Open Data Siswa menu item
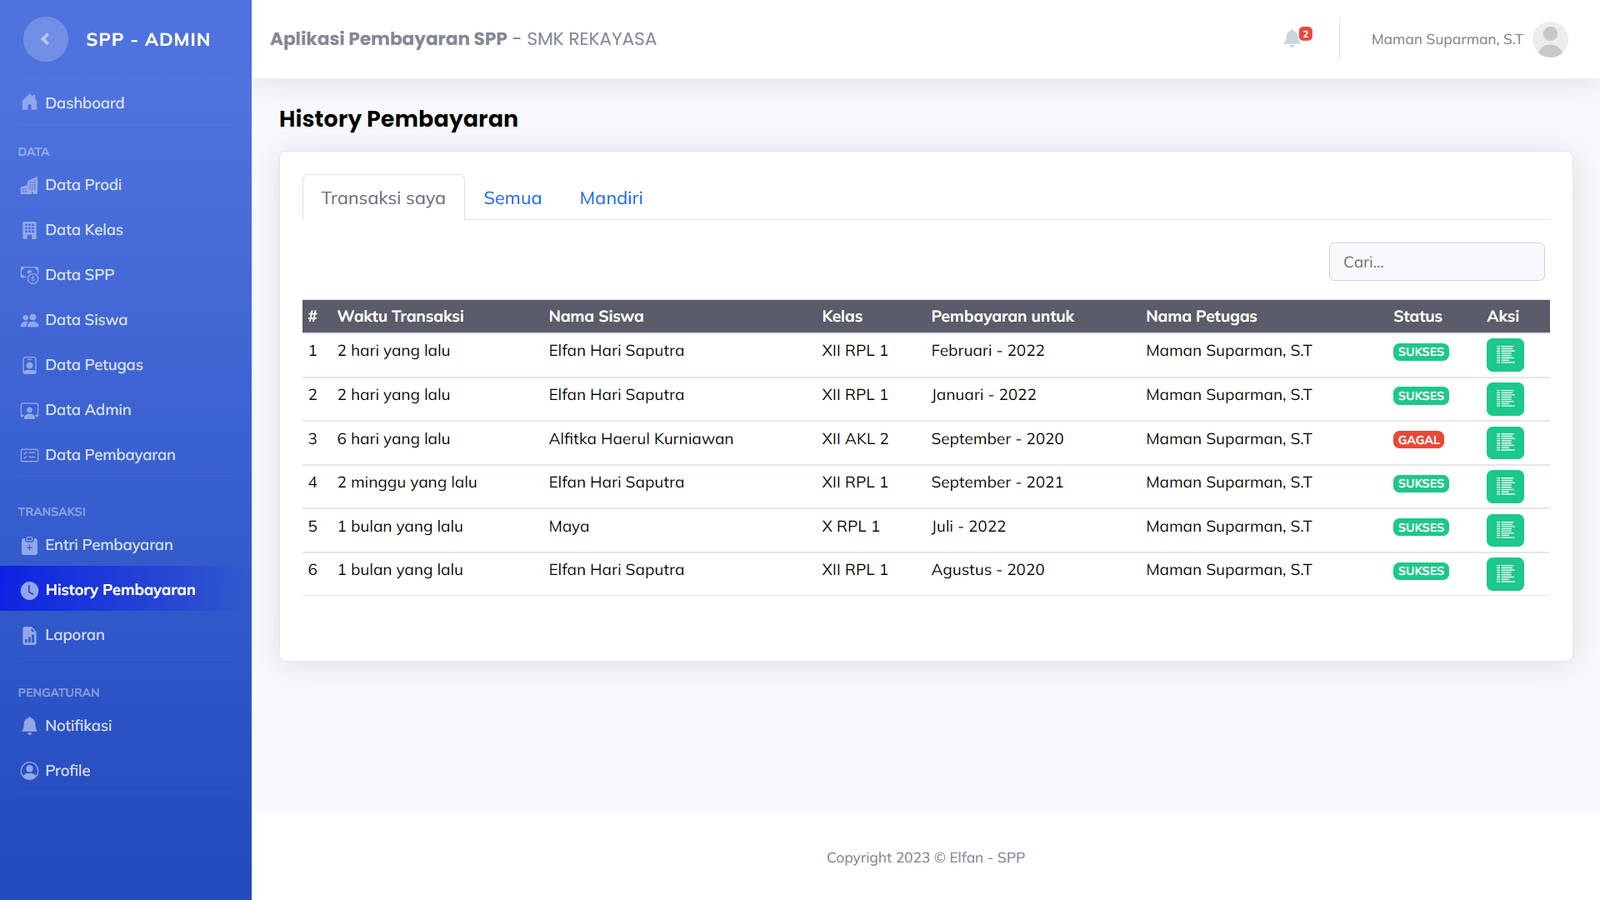The height and width of the screenshot is (900, 1600). pyautogui.click(x=86, y=320)
